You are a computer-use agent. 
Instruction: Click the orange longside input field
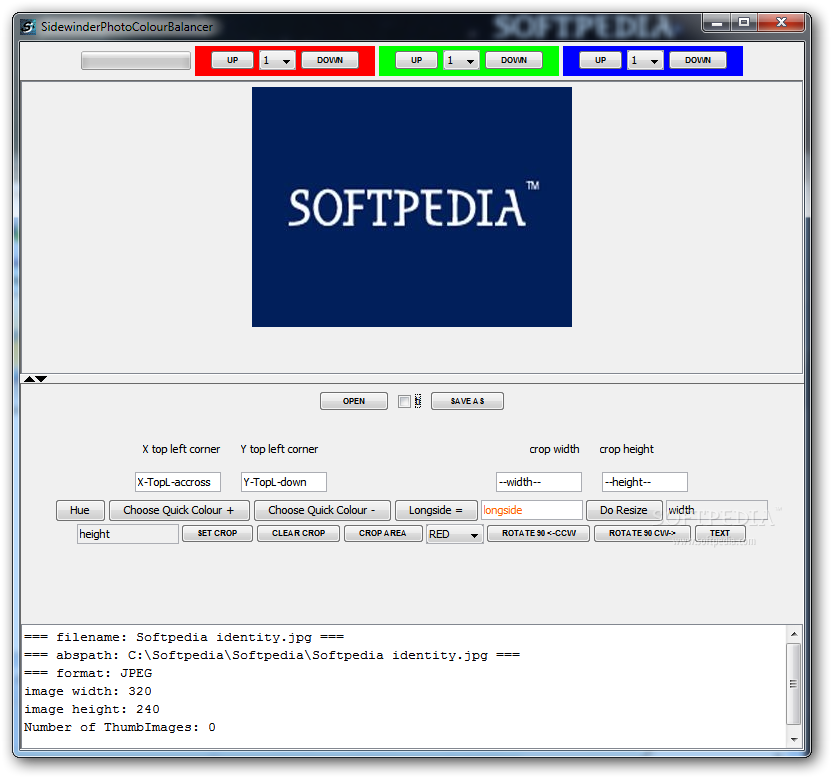[x=532, y=510]
